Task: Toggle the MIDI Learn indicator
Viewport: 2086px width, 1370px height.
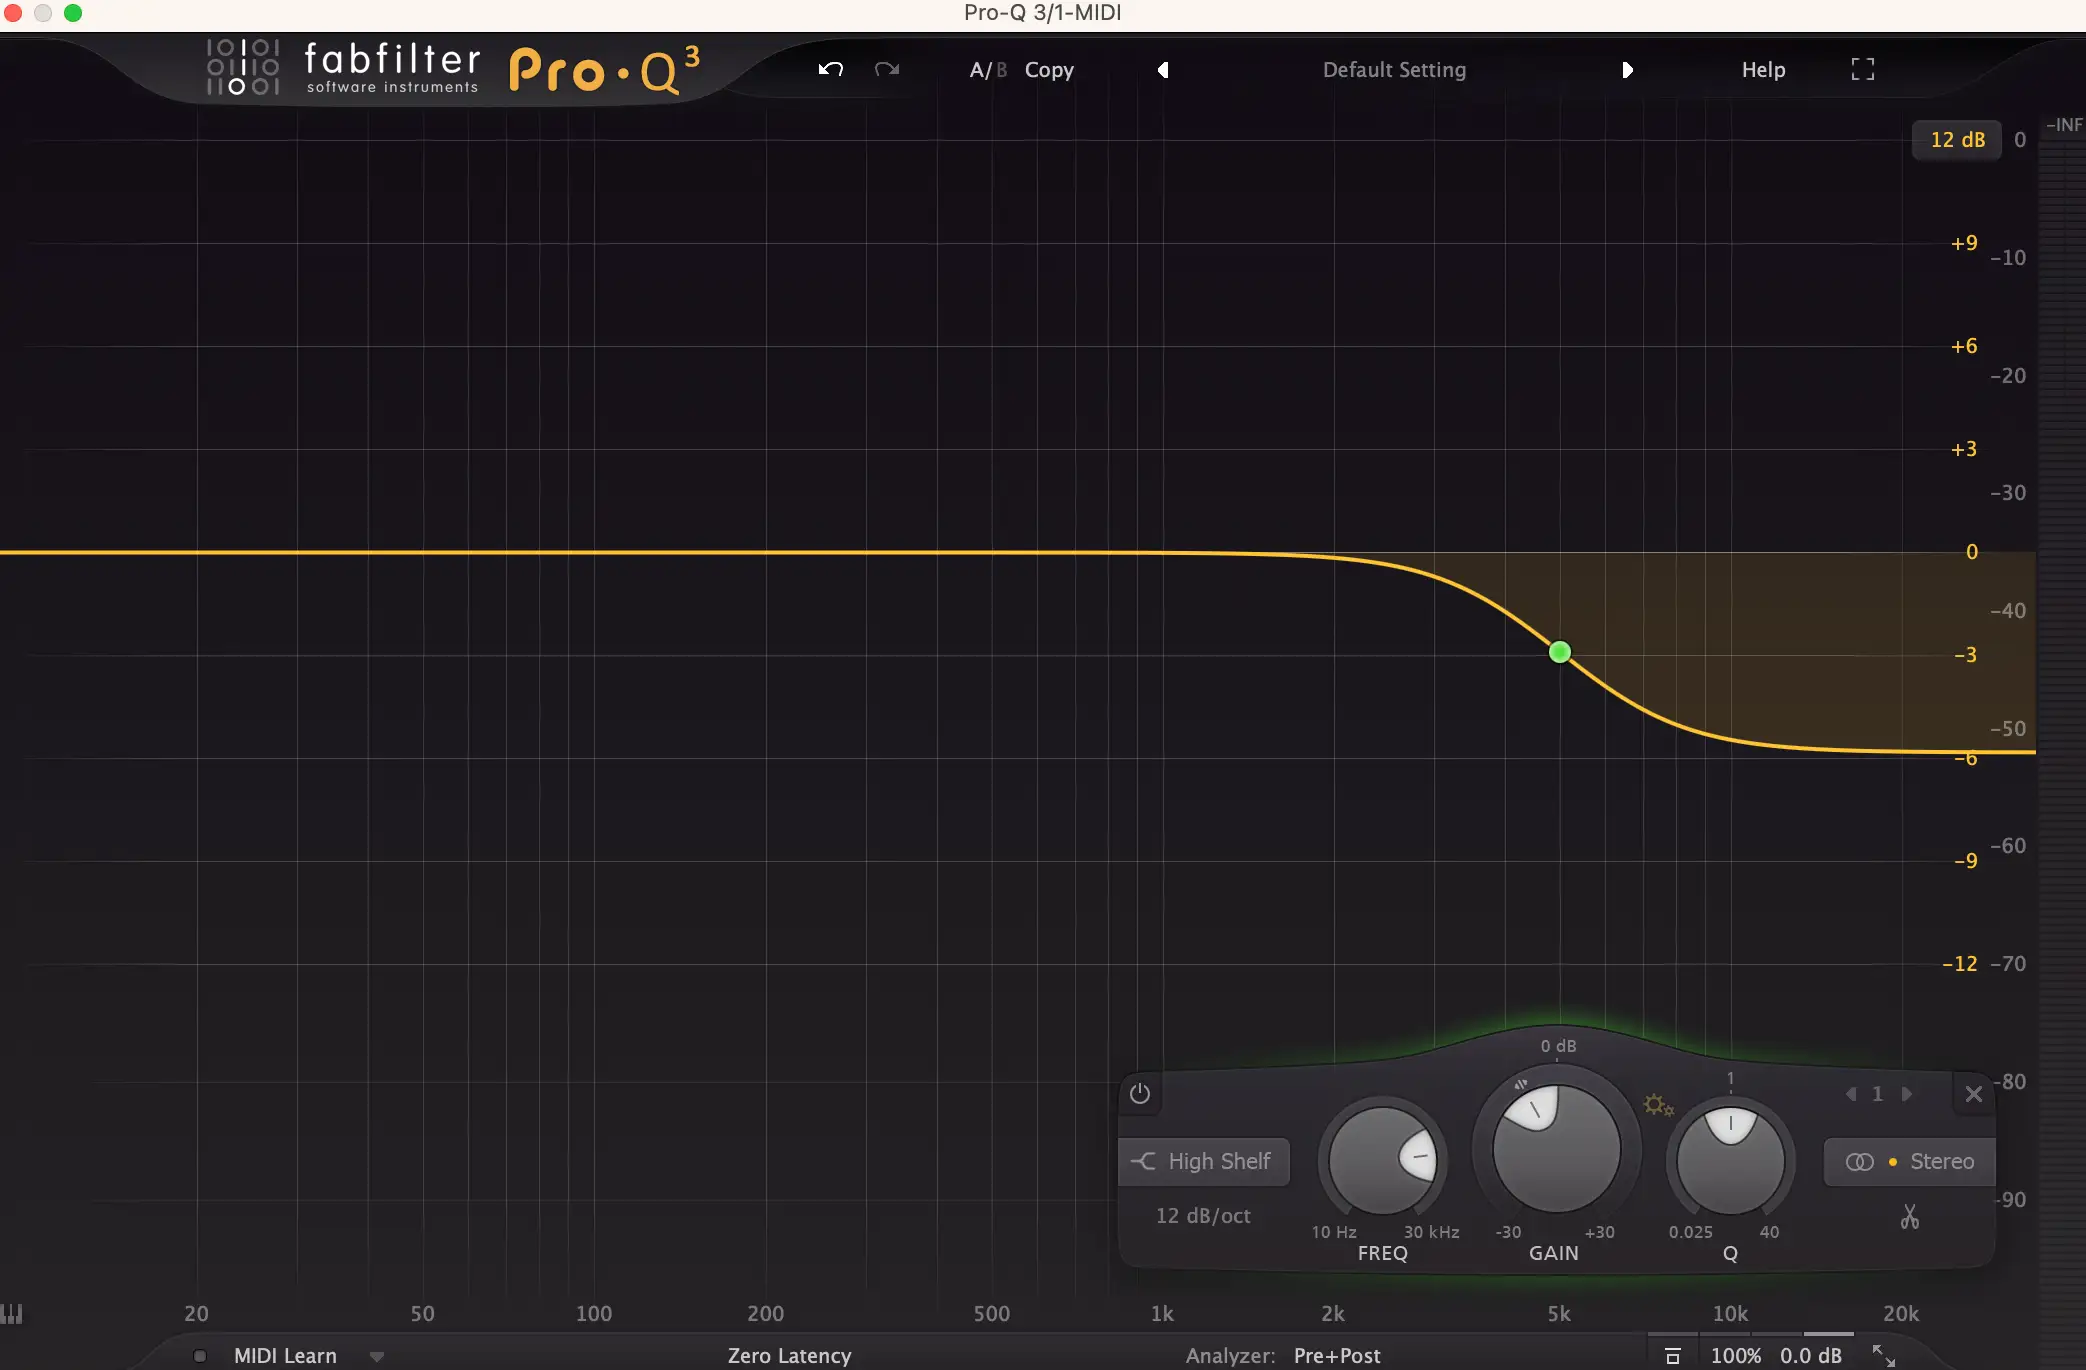Action: [x=200, y=1356]
